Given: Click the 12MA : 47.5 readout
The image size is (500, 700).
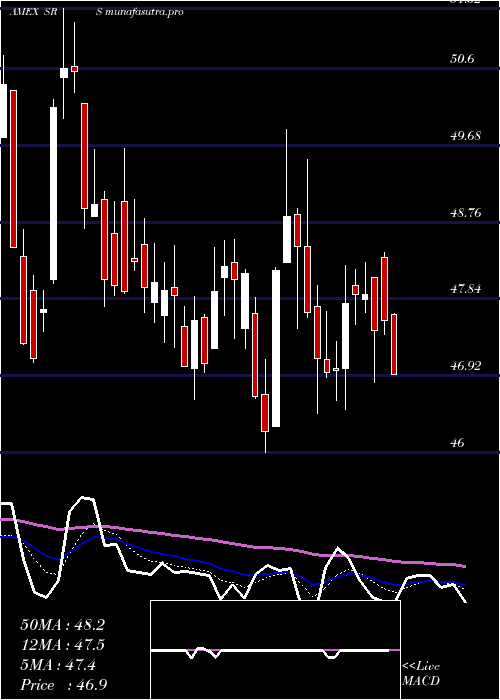Looking at the screenshot, I should [62, 645].
